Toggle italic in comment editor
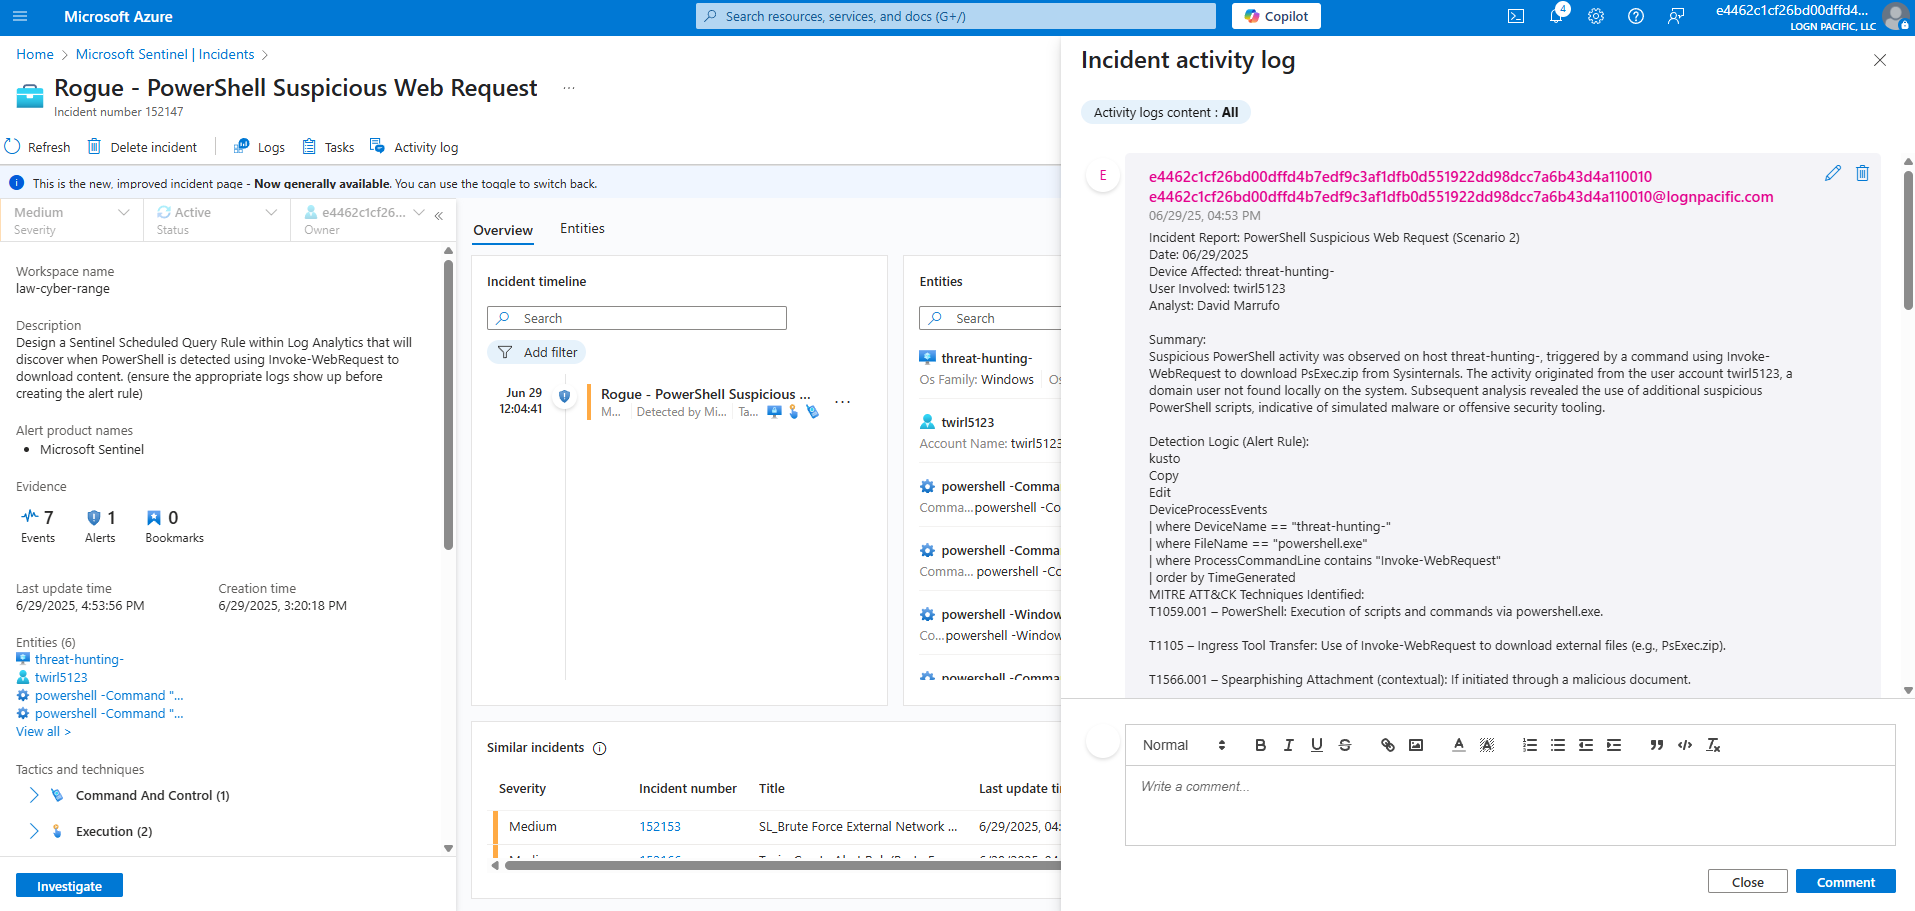 [1288, 745]
